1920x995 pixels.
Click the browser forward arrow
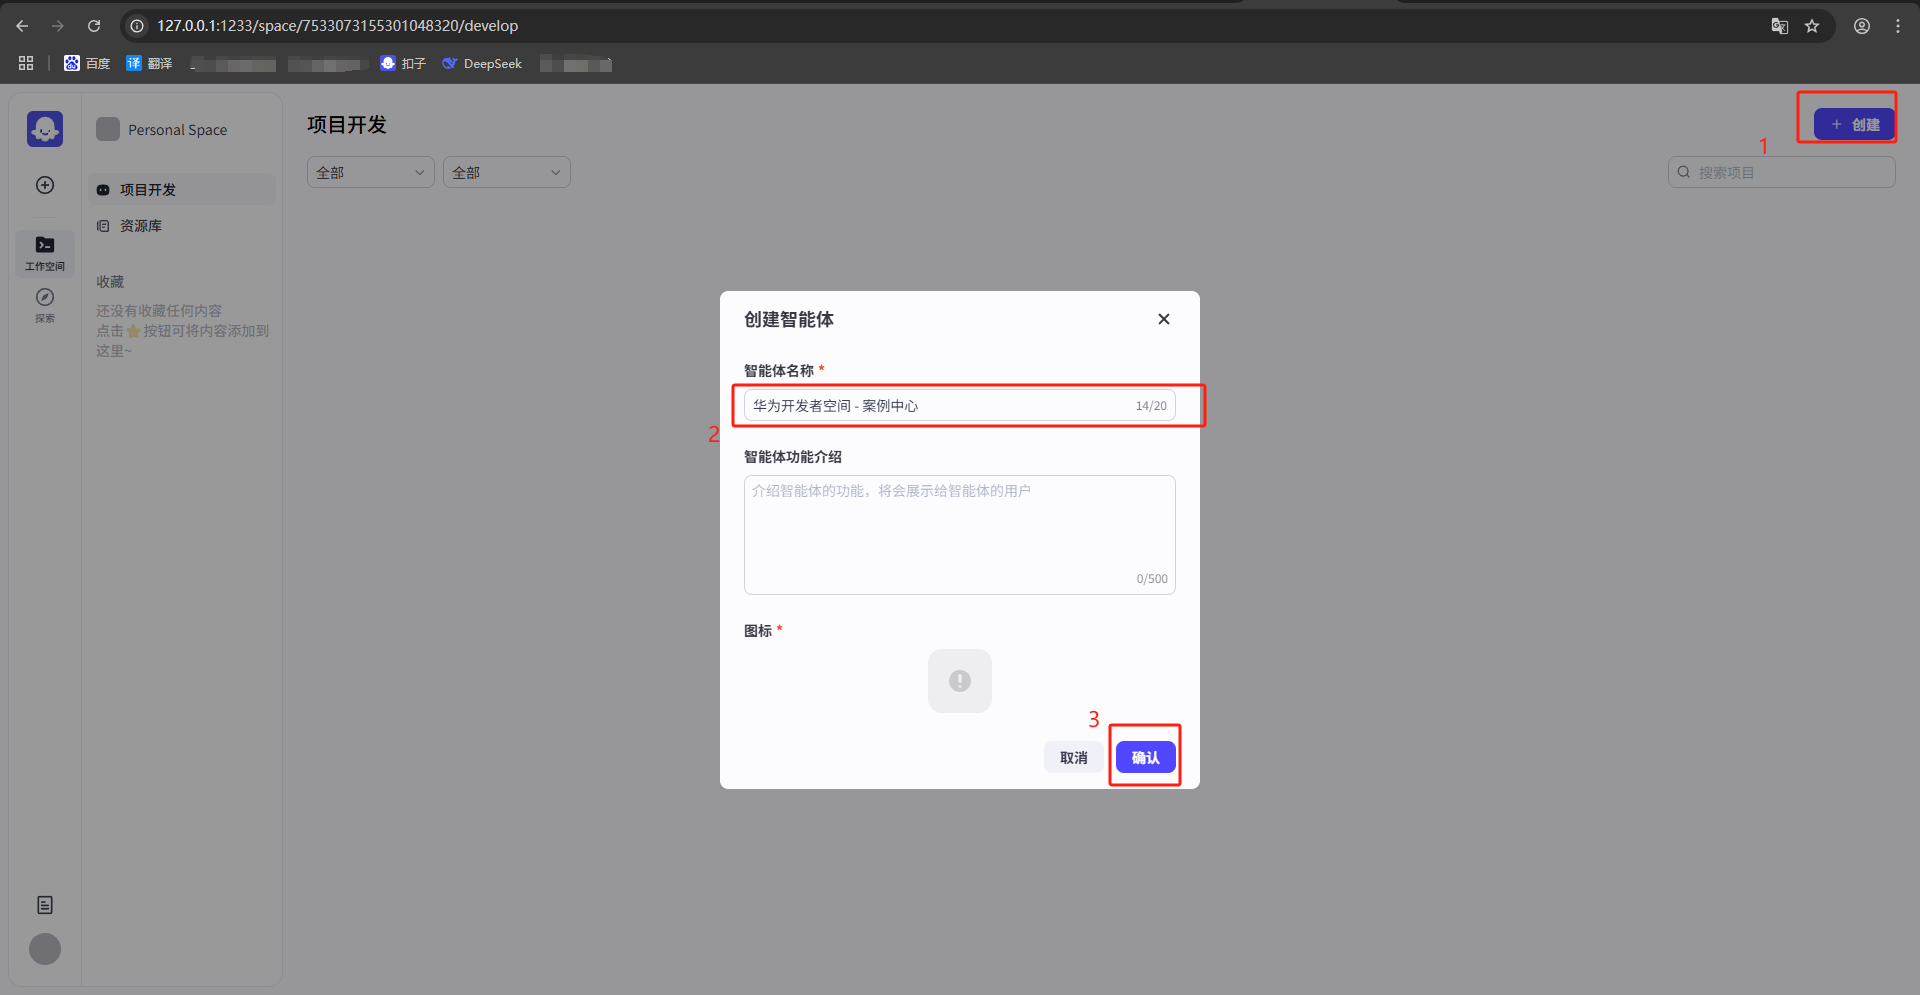pyautogui.click(x=58, y=26)
